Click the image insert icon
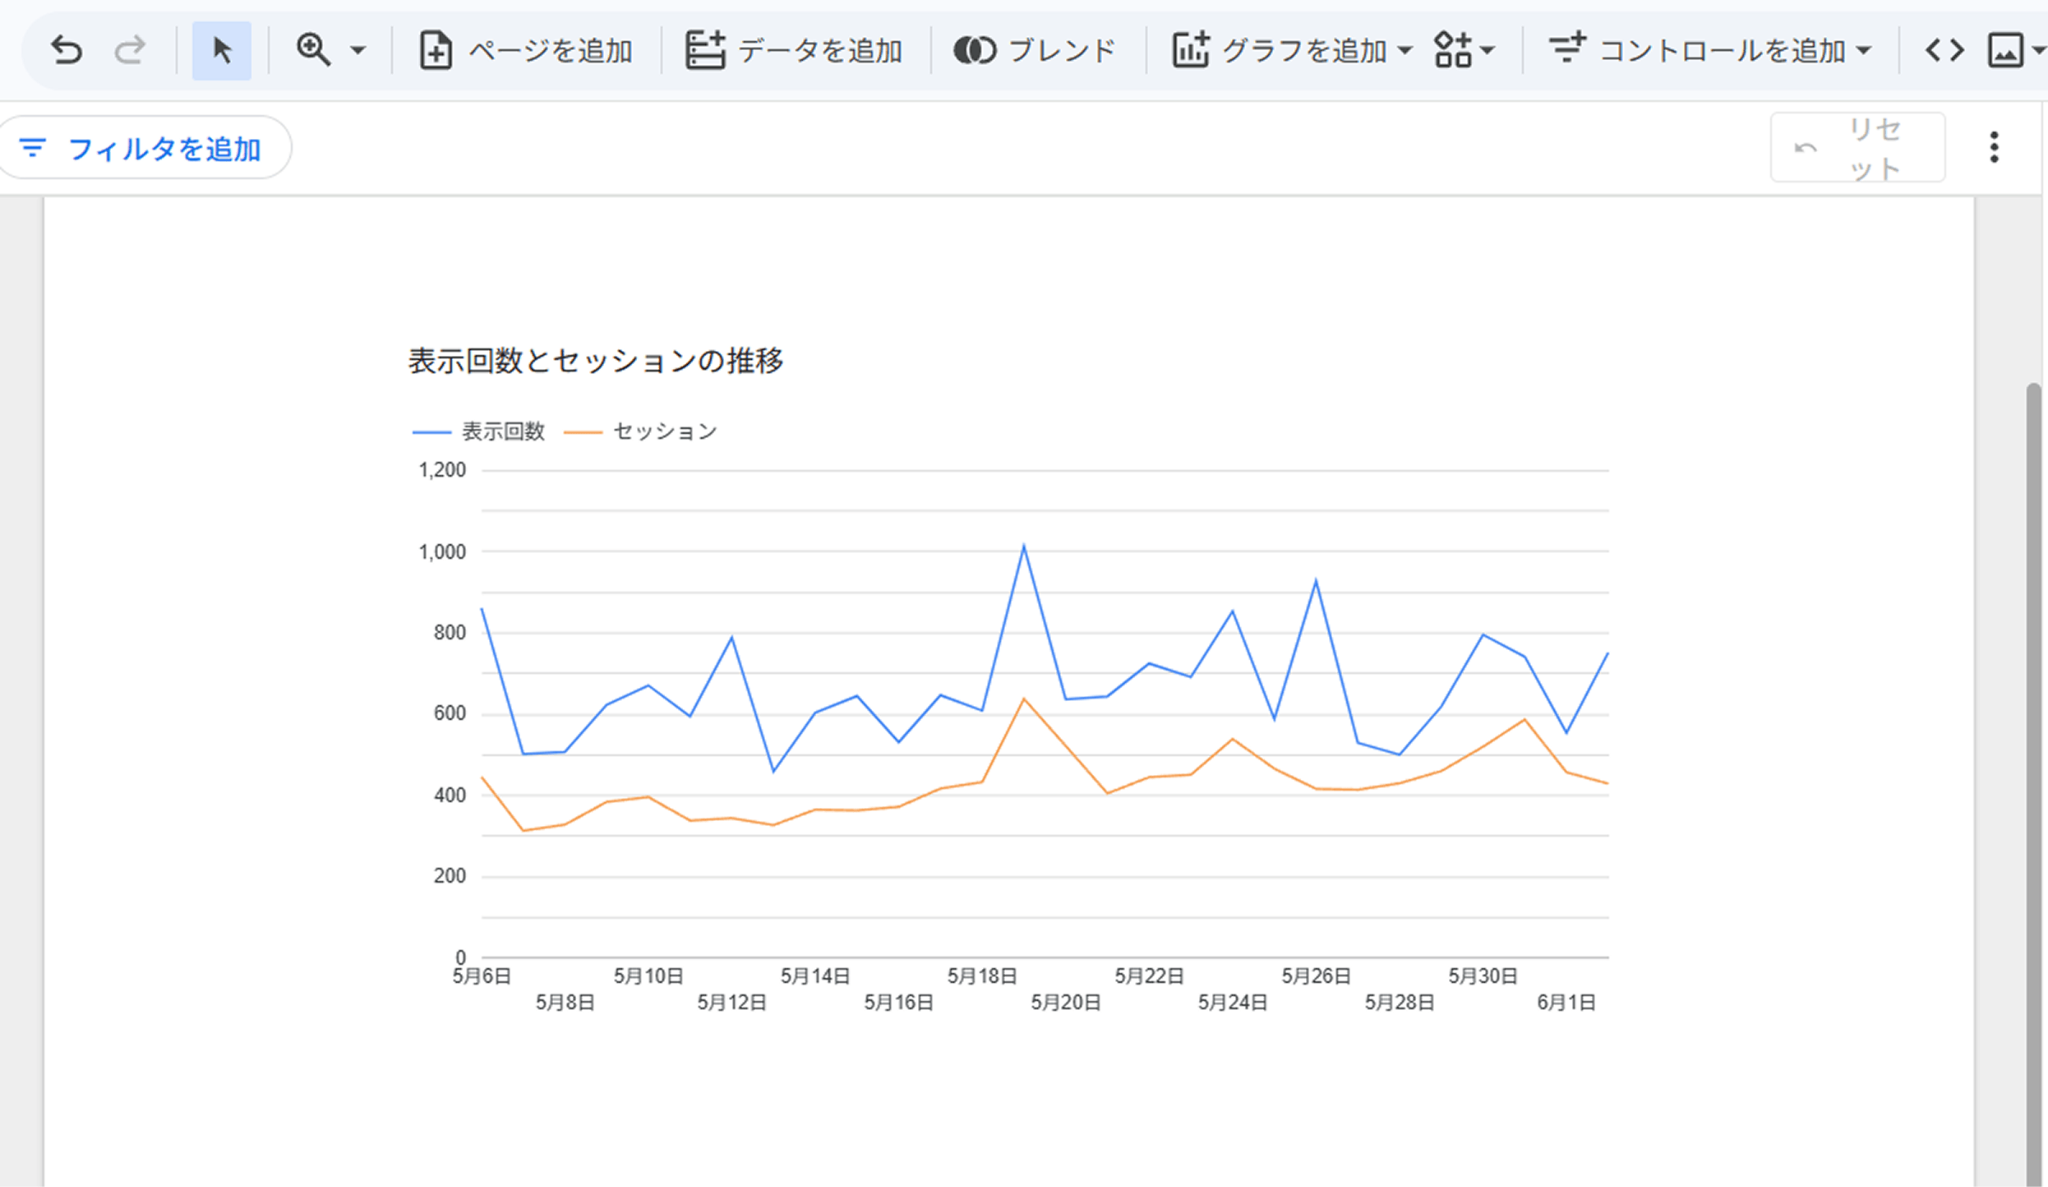This screenshot has height=1187, width=2048. coord(2005,50)
